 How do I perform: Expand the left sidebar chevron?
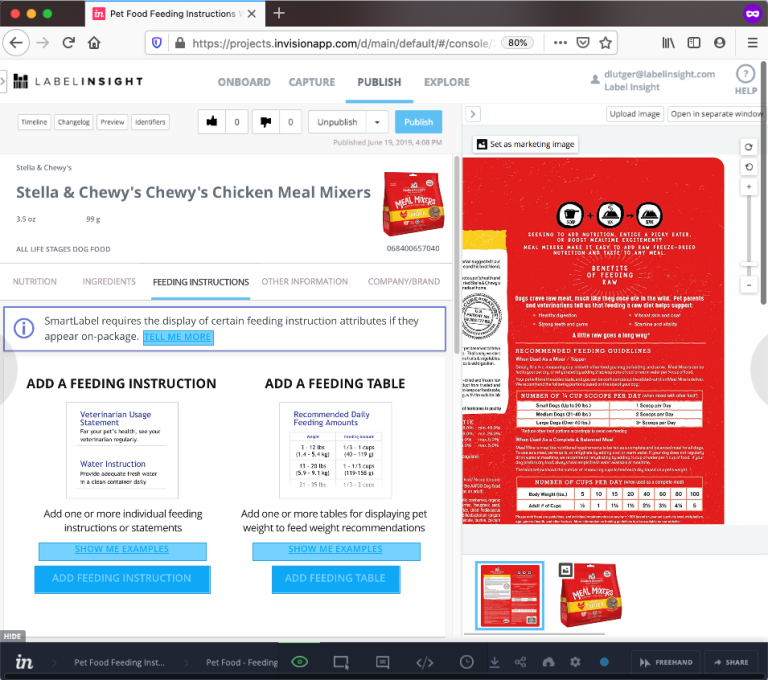[3, 81]
